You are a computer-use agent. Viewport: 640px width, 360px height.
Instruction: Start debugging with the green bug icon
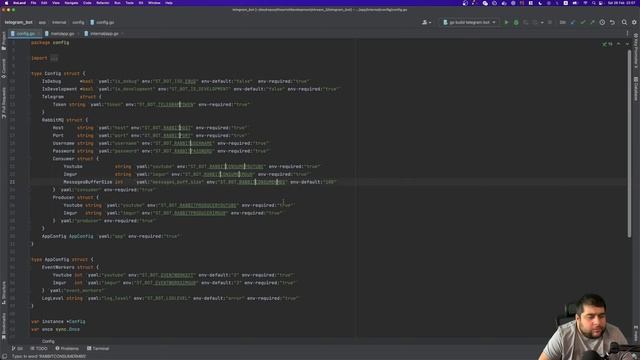[x=516, y=22]
